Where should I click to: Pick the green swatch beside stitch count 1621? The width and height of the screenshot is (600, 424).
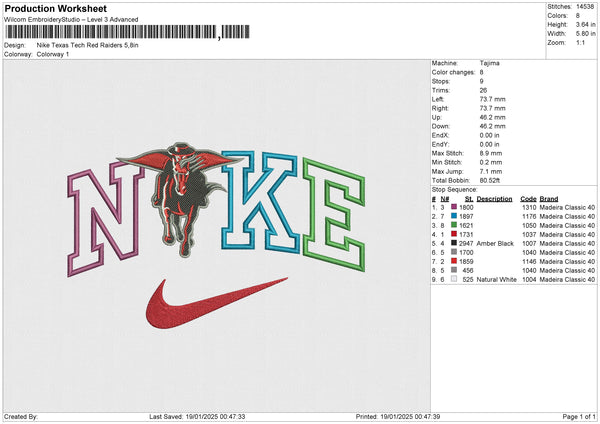coord(454,225)
